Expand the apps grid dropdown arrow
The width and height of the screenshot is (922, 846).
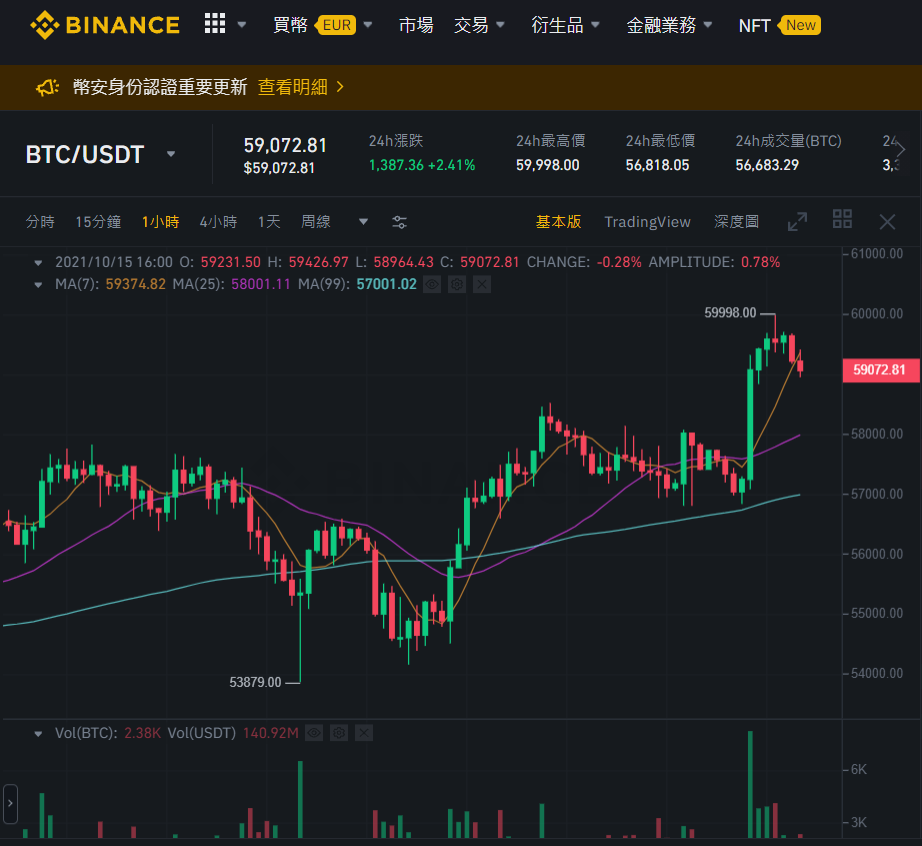[242, 25]
